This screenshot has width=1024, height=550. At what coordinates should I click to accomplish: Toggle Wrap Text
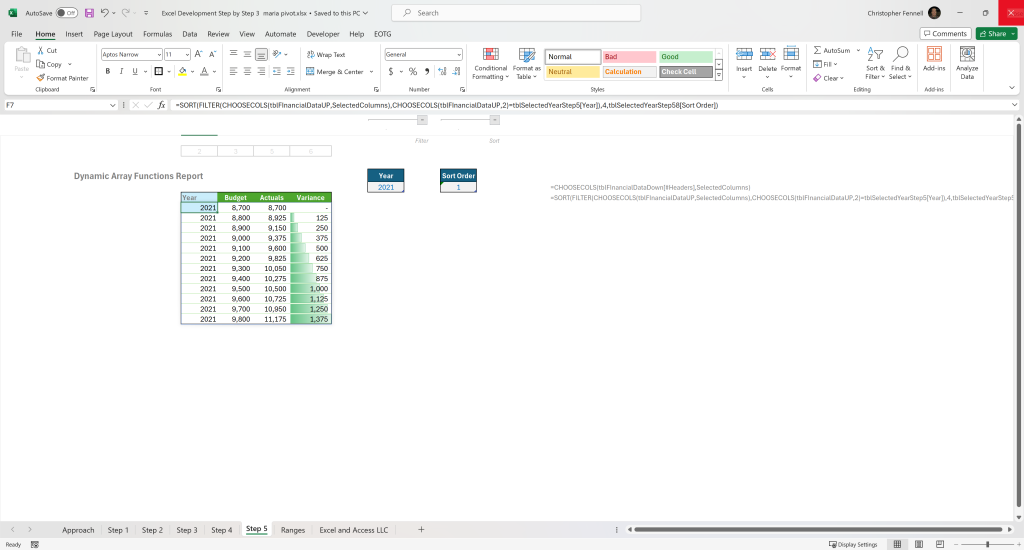(x=326, y=55)
